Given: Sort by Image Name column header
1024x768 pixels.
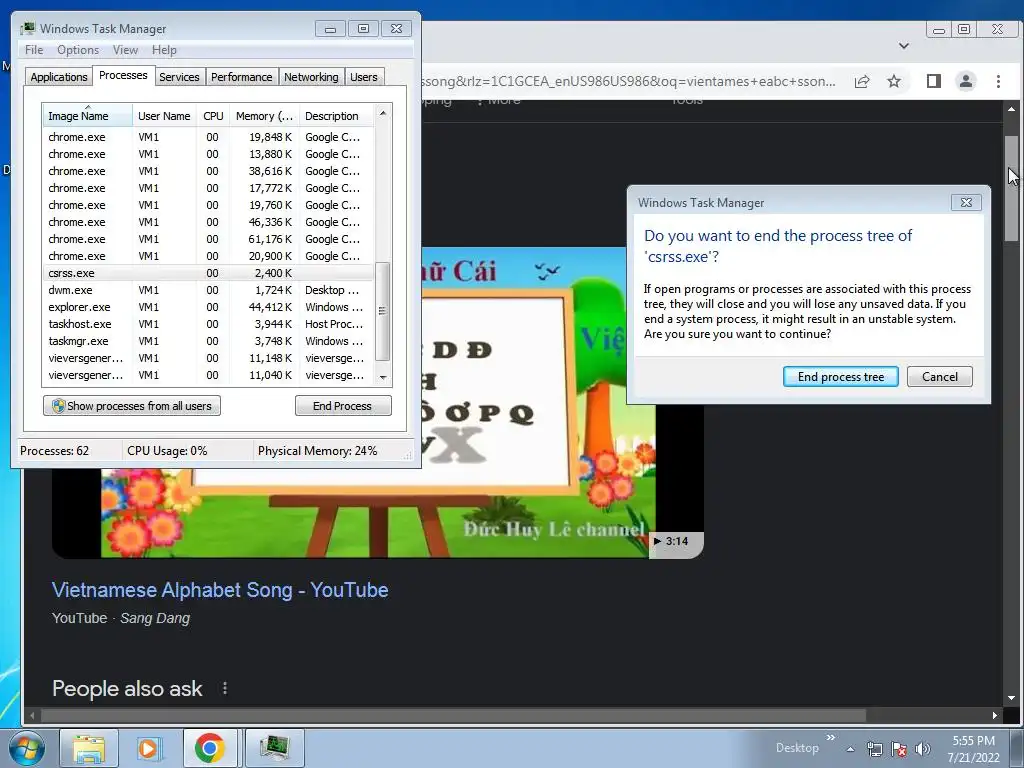Looking at the screenshot, I should [x=87, y=116].
